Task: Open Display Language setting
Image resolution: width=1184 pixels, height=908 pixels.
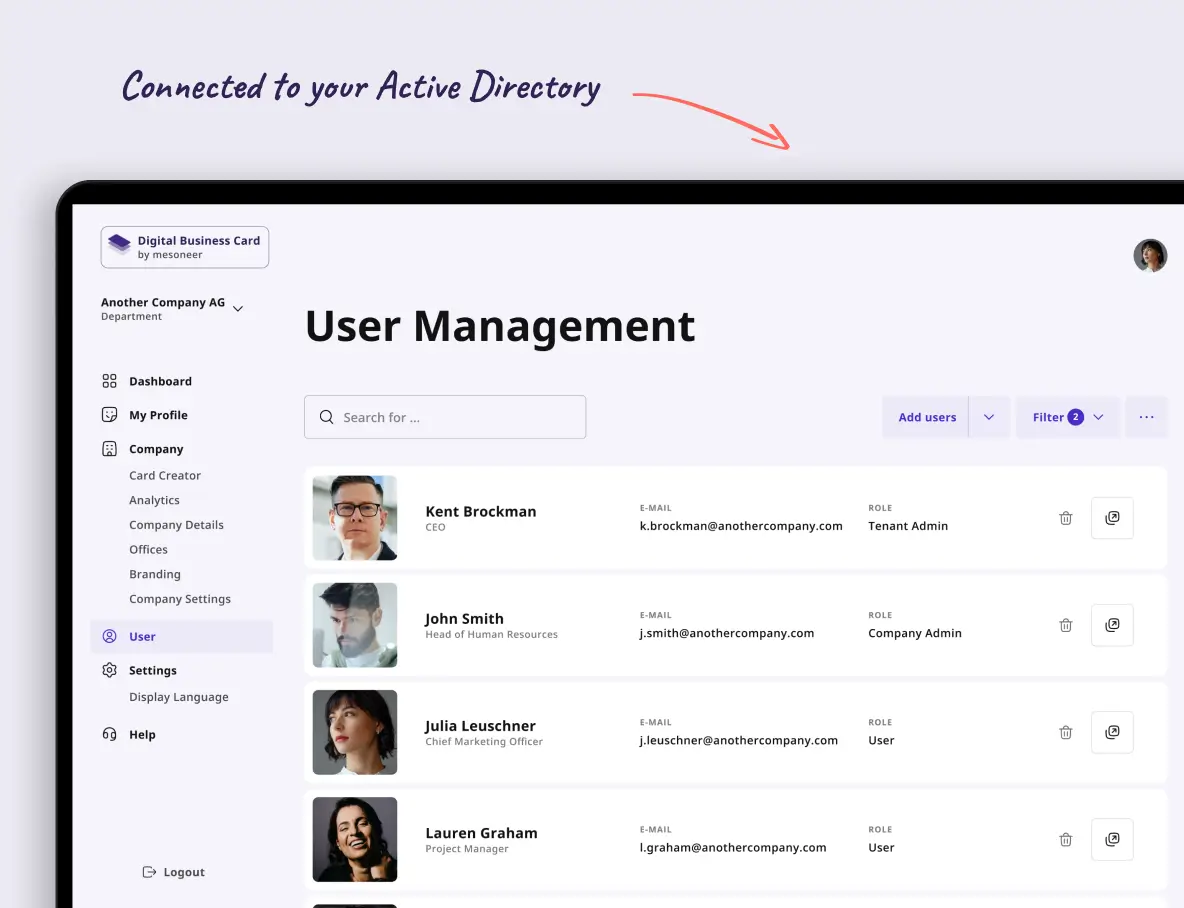Action: 179,697
